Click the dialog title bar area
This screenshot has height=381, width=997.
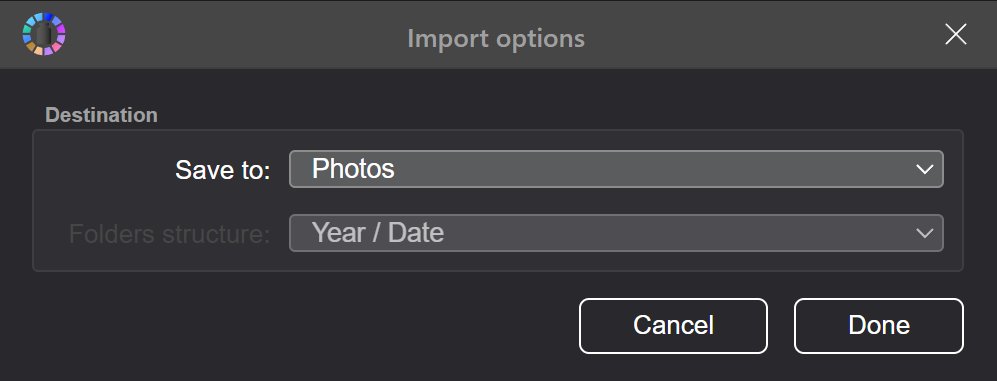point(498,34)
